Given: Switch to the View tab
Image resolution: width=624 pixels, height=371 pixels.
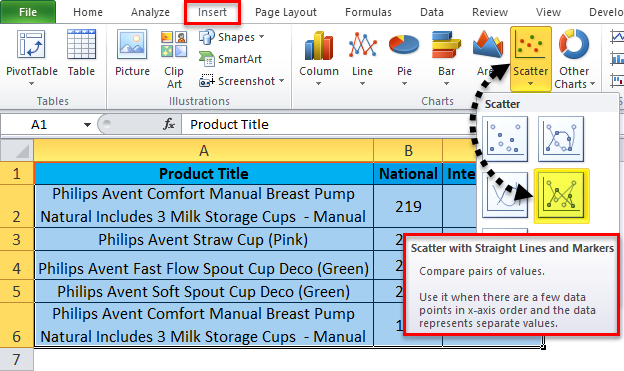Looking at the screenshot, I should (548, 12).
